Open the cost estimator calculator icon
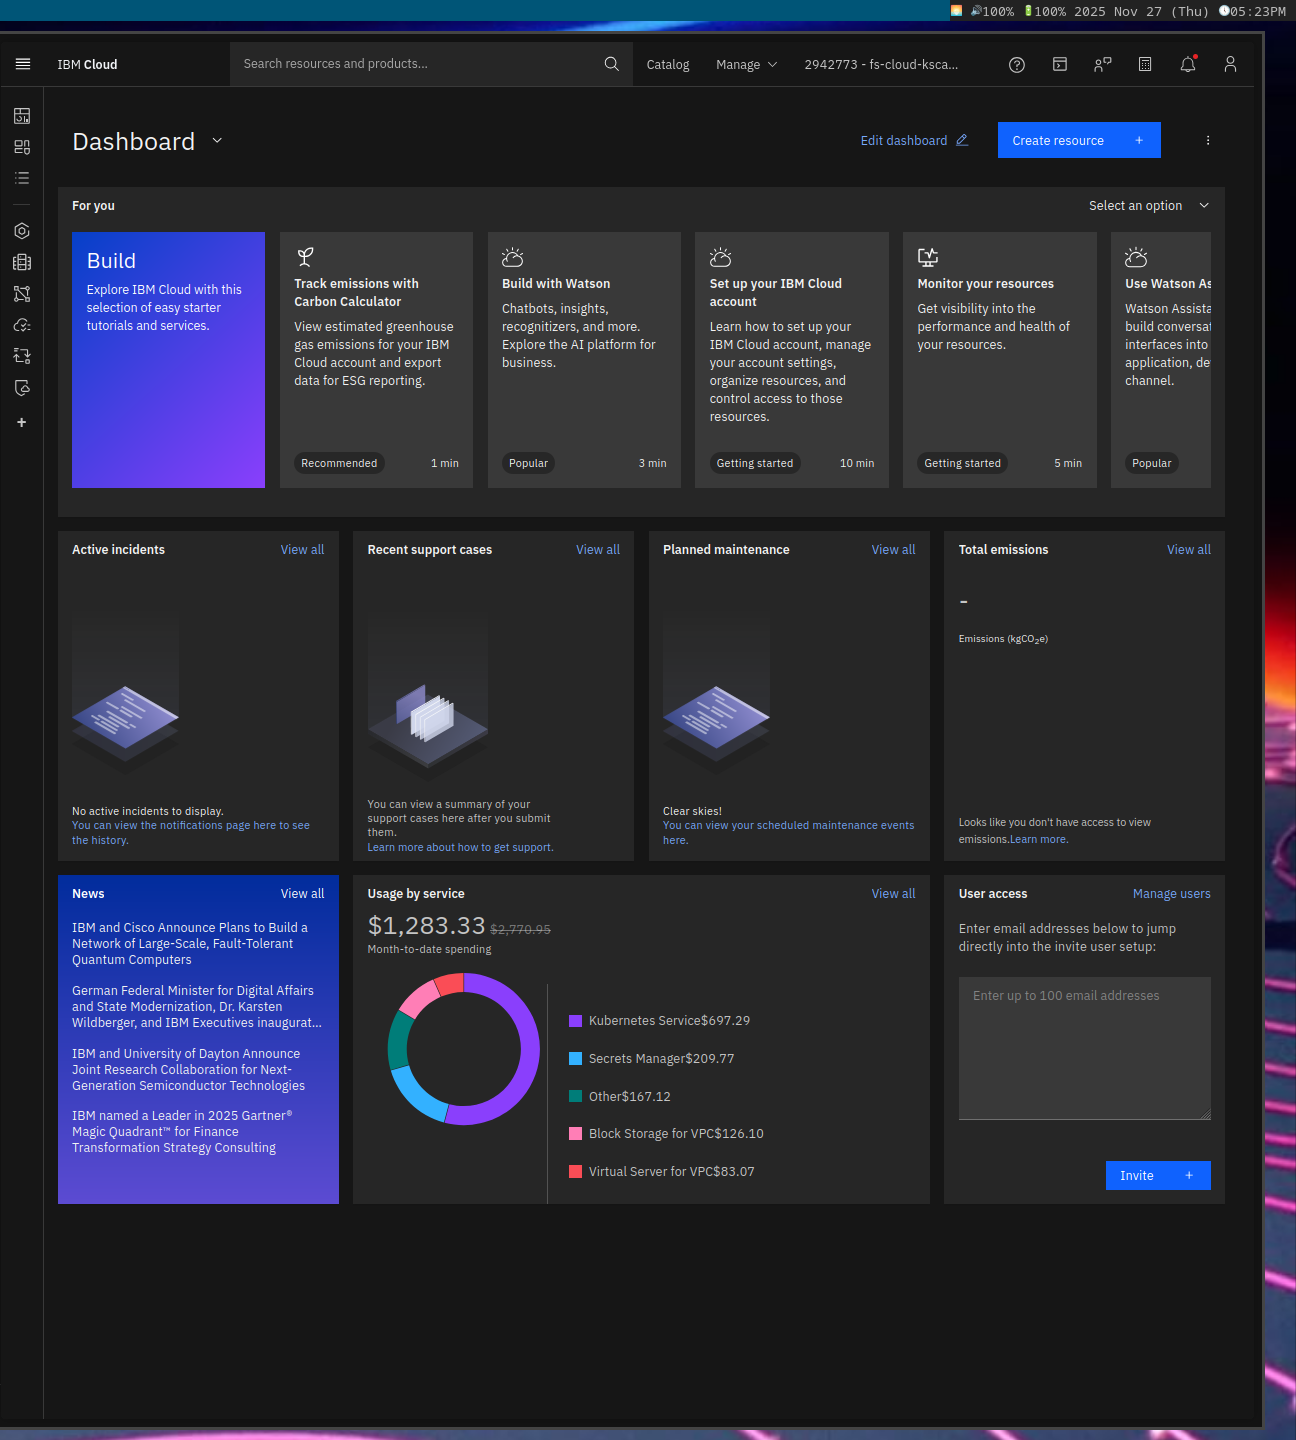 tap(1145, 64)
